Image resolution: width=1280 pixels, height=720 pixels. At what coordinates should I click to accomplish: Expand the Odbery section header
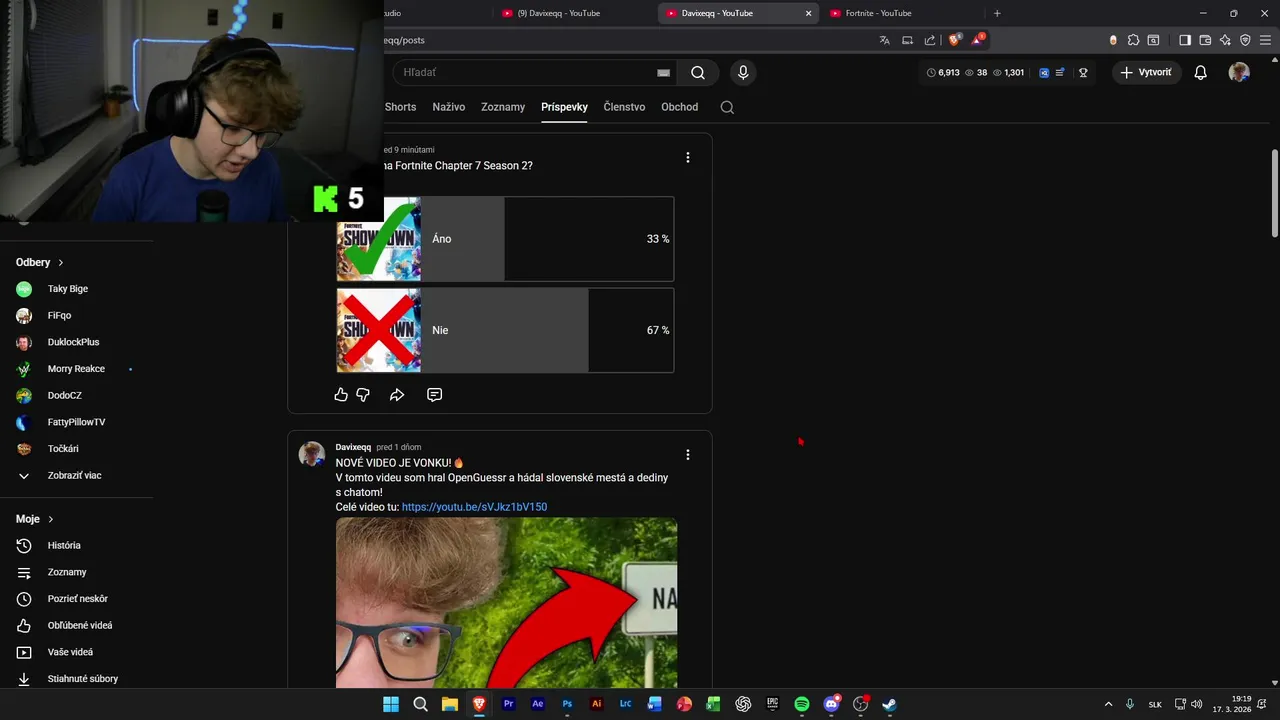(x=40, y=262)
